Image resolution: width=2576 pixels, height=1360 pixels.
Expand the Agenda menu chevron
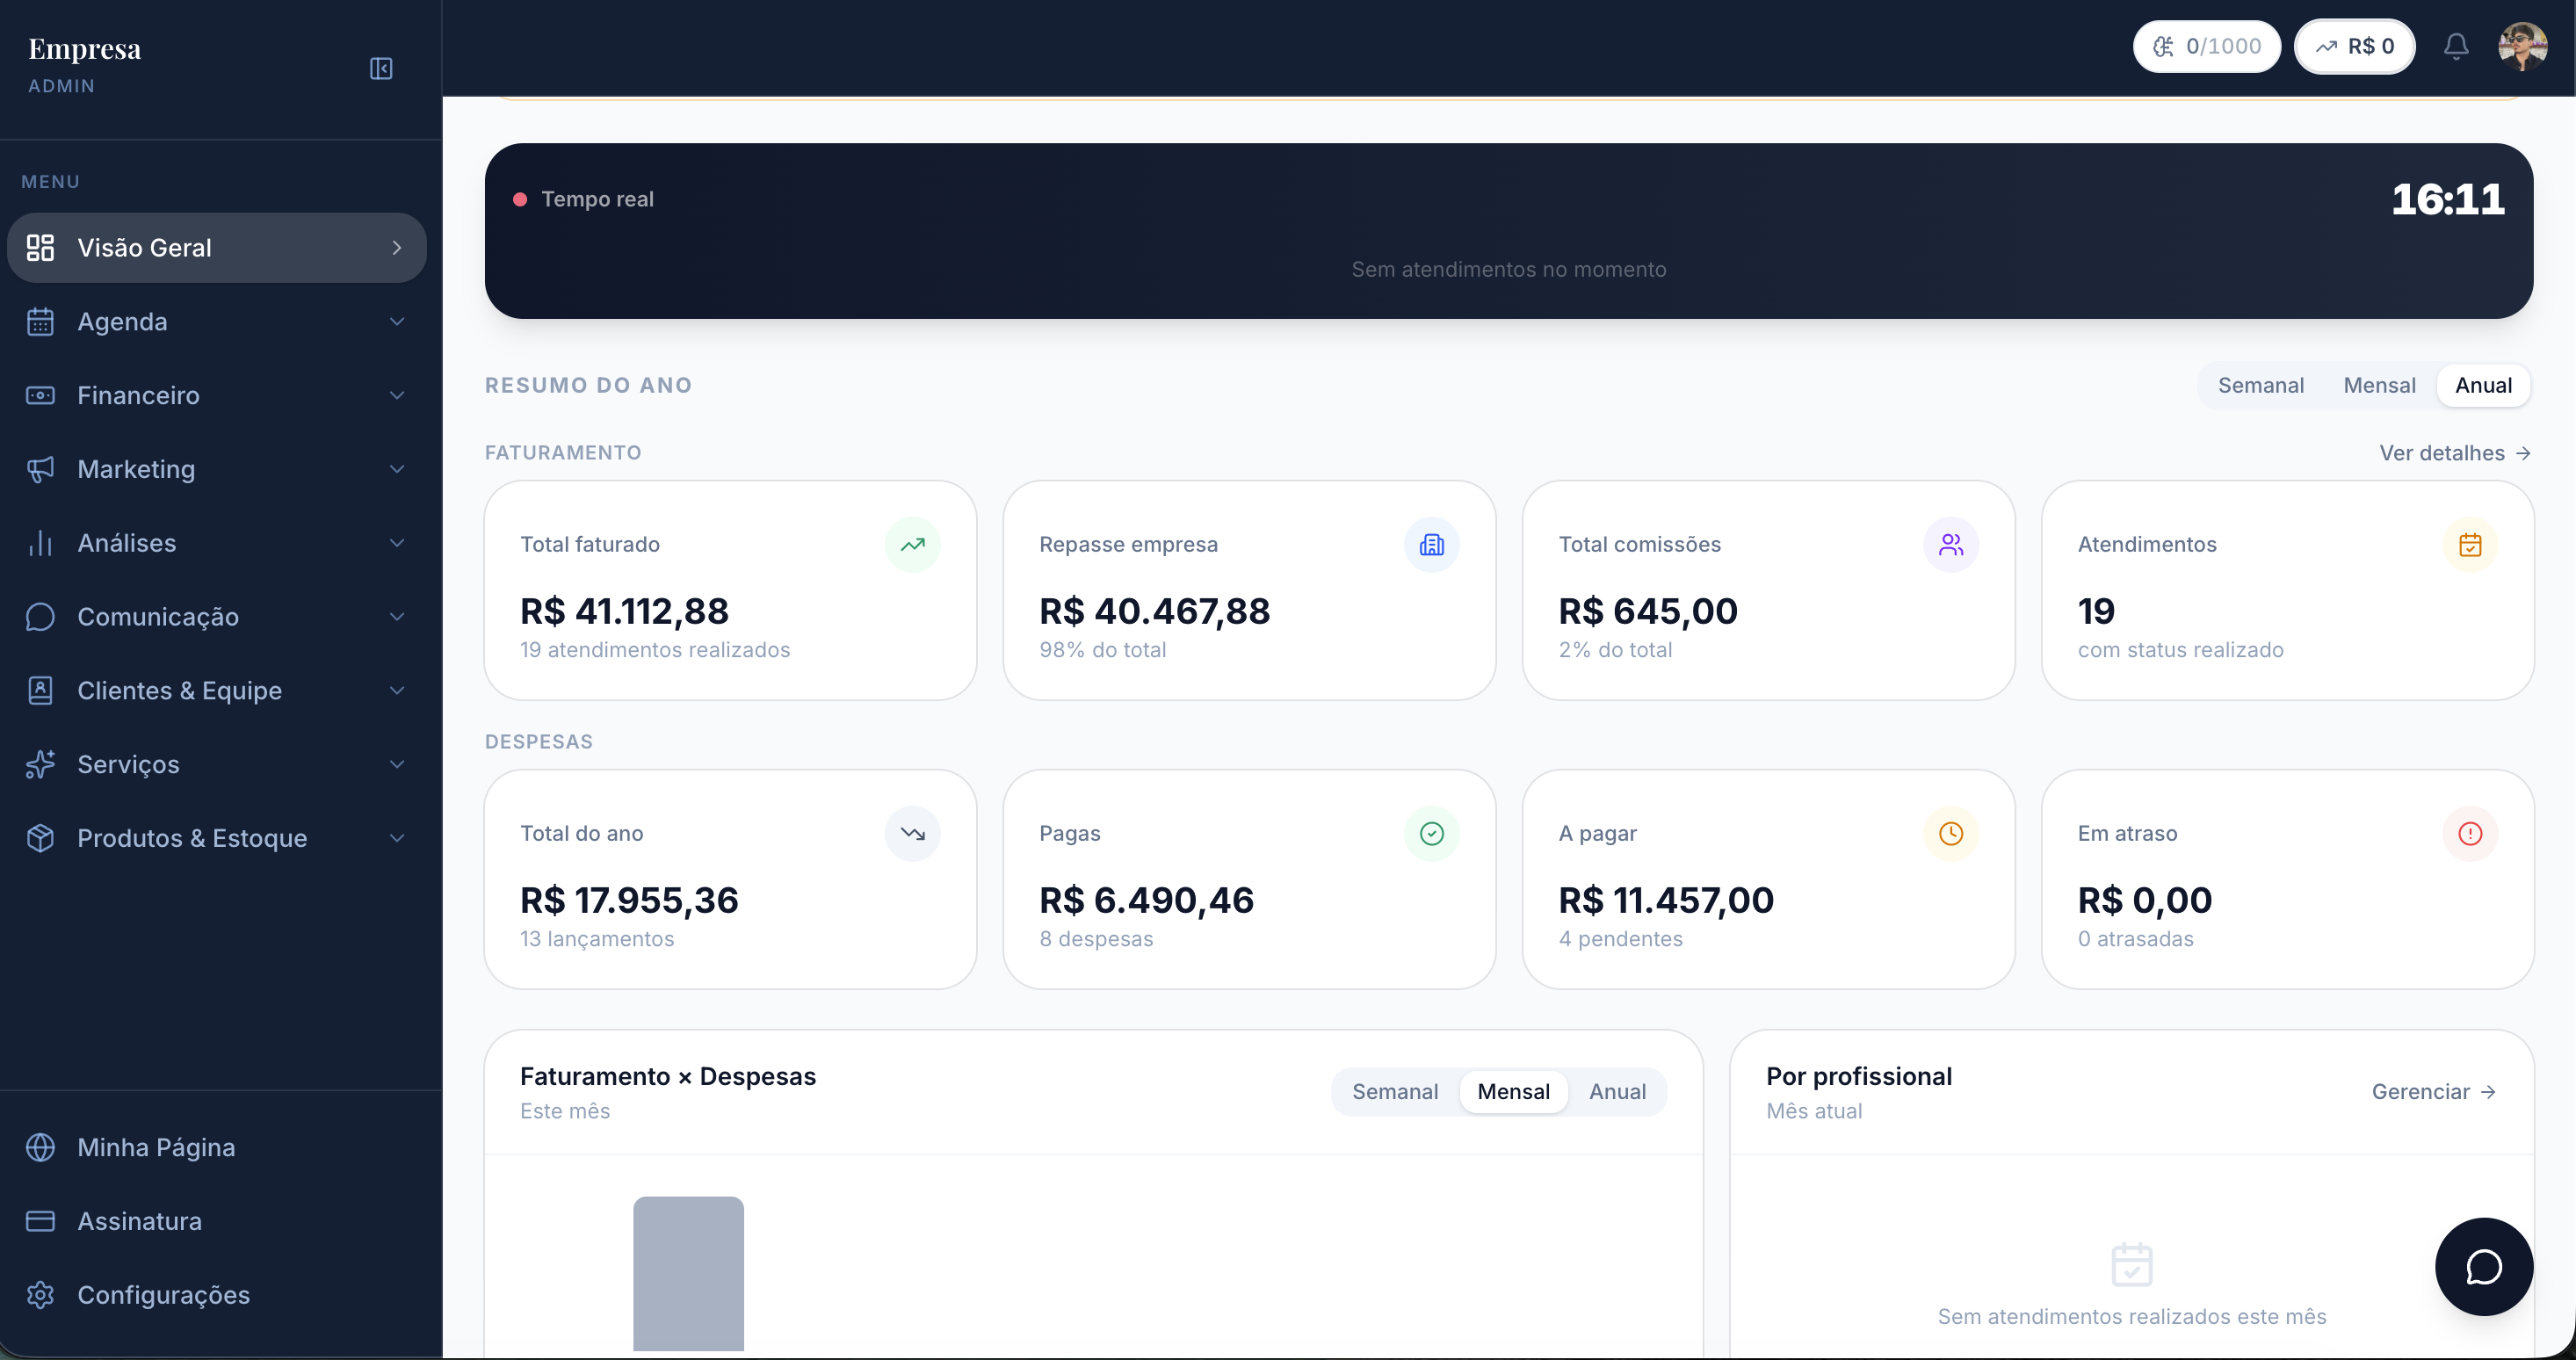(397, 321)
